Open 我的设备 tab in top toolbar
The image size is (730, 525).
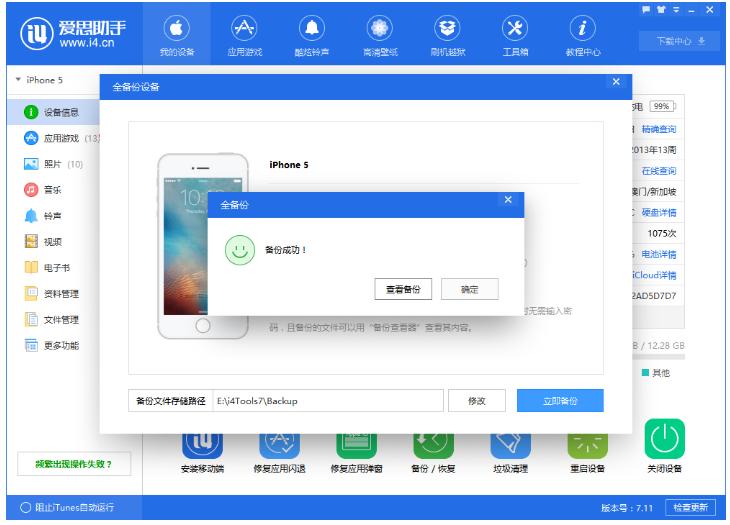click(177, 35)
